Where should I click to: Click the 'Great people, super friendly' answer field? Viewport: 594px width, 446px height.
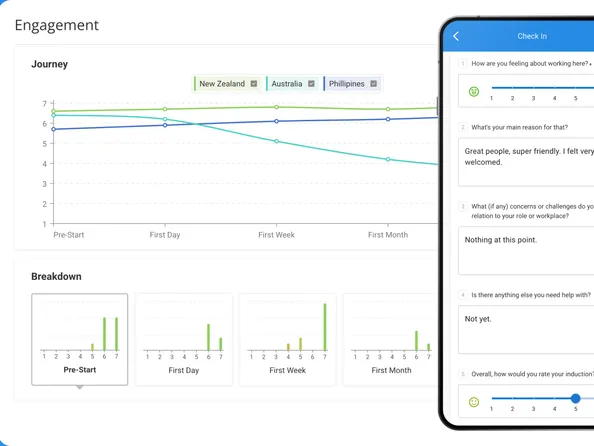526,162
